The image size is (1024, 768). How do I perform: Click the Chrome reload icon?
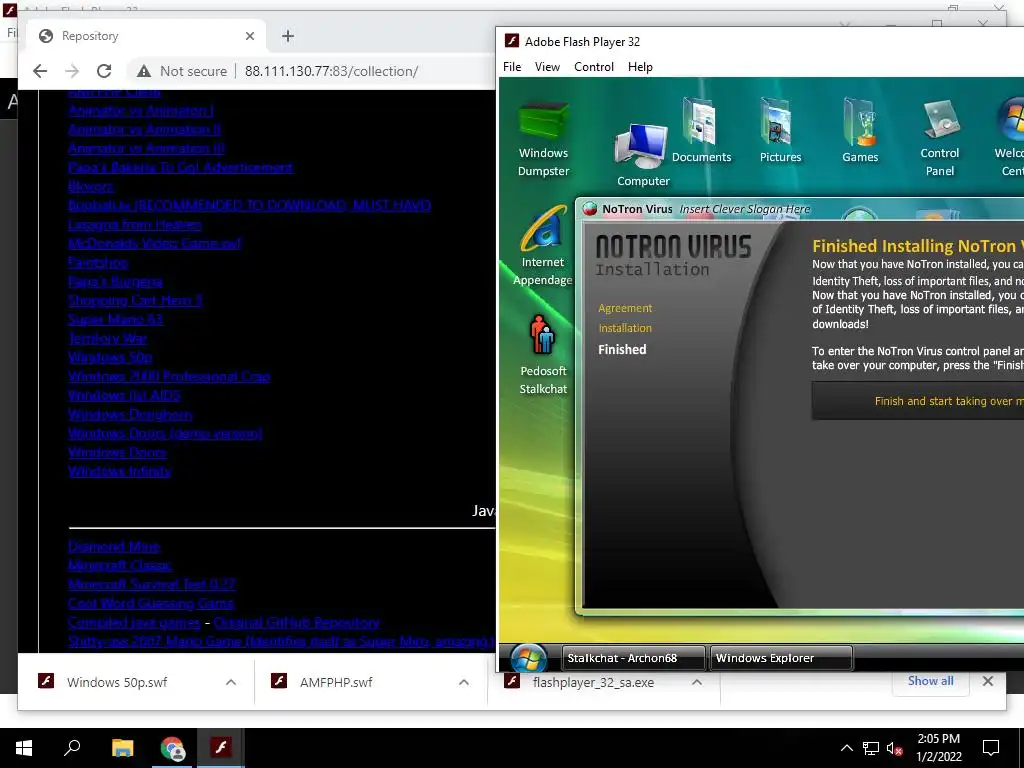(104, 71)
